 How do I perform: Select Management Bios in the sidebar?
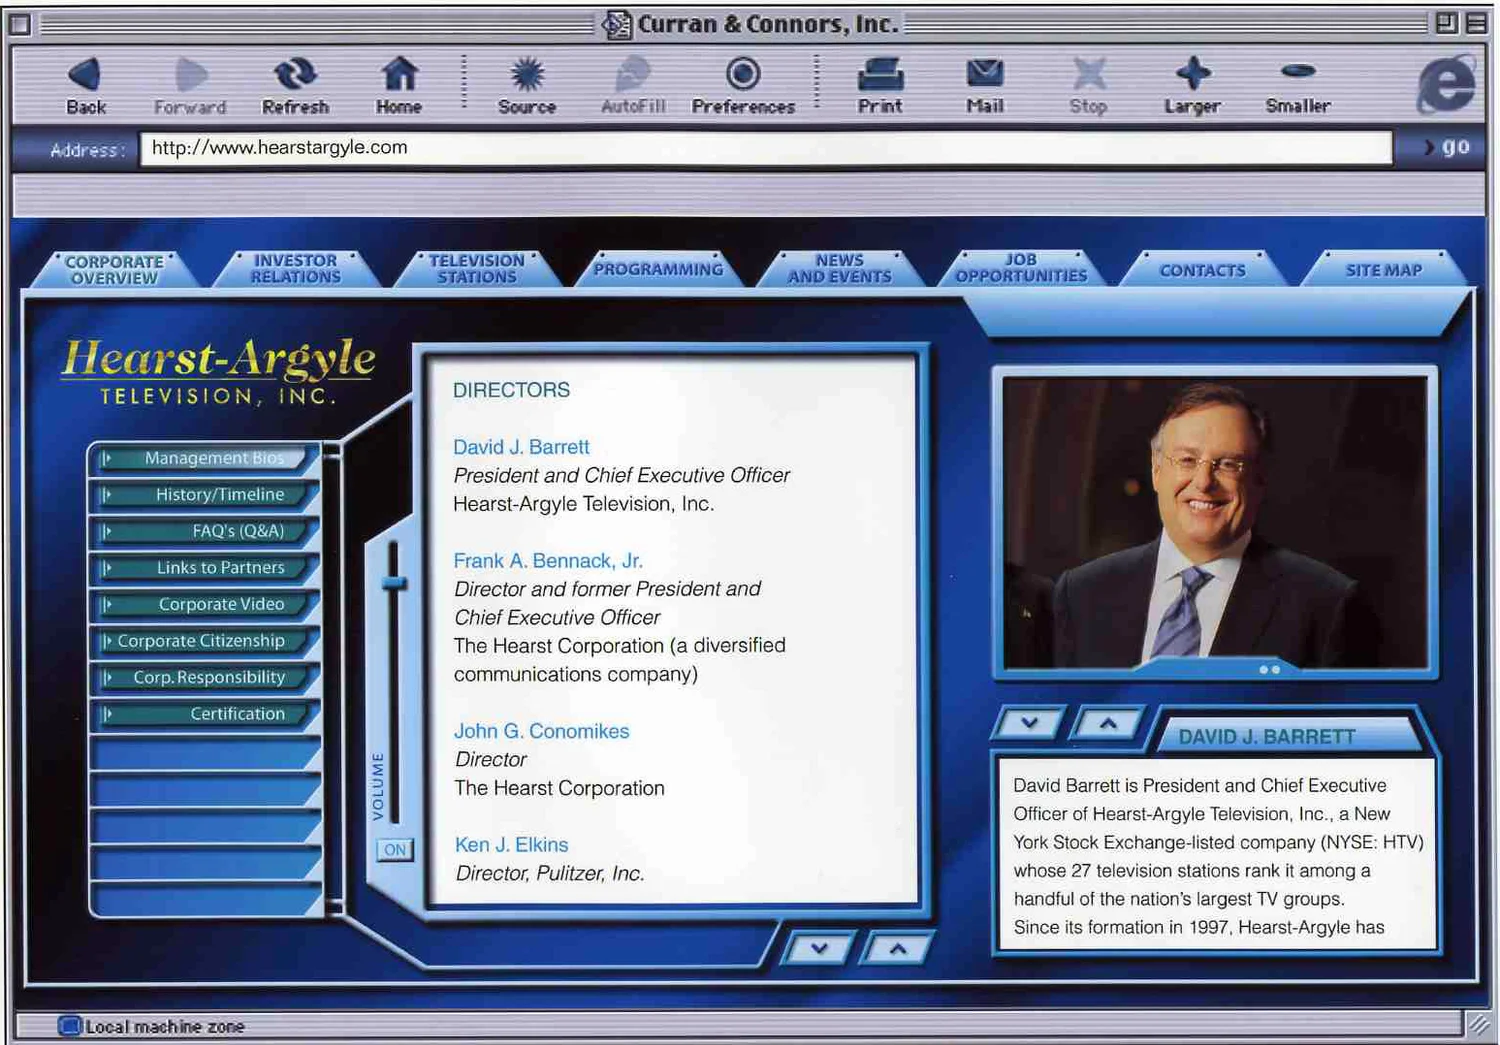205,458
